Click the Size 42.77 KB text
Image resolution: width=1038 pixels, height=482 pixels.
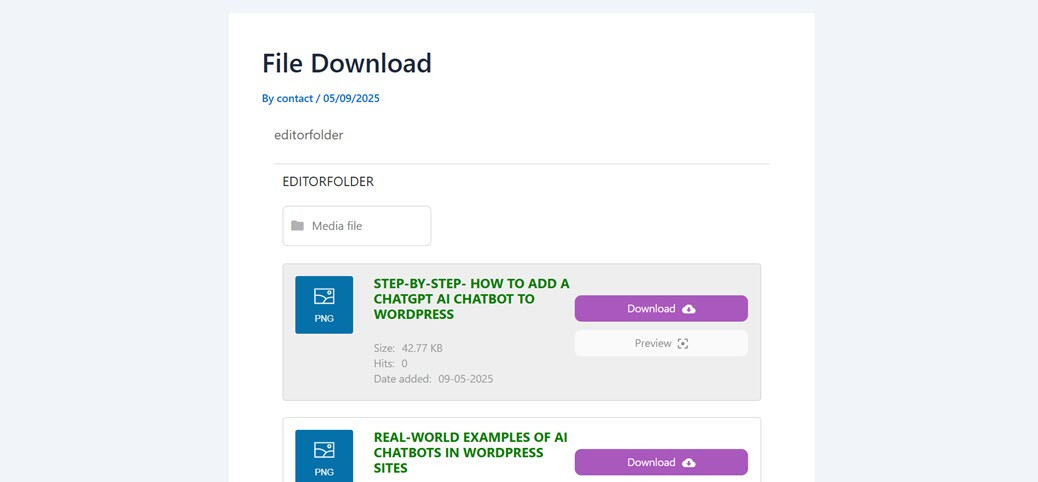tap(408, 348)
